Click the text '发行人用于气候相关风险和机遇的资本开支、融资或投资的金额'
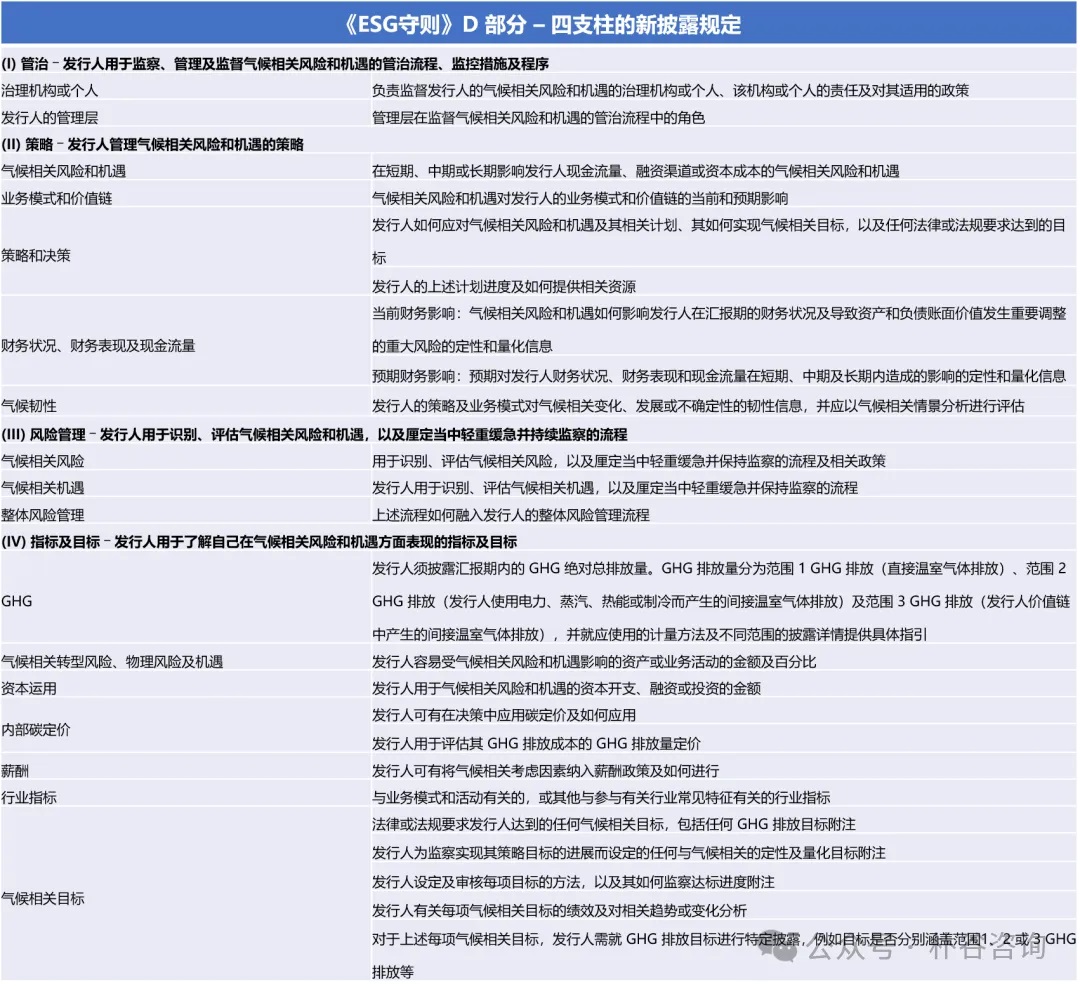Image resolution: width=1080 pixels, height=989 pixels. 566,689
